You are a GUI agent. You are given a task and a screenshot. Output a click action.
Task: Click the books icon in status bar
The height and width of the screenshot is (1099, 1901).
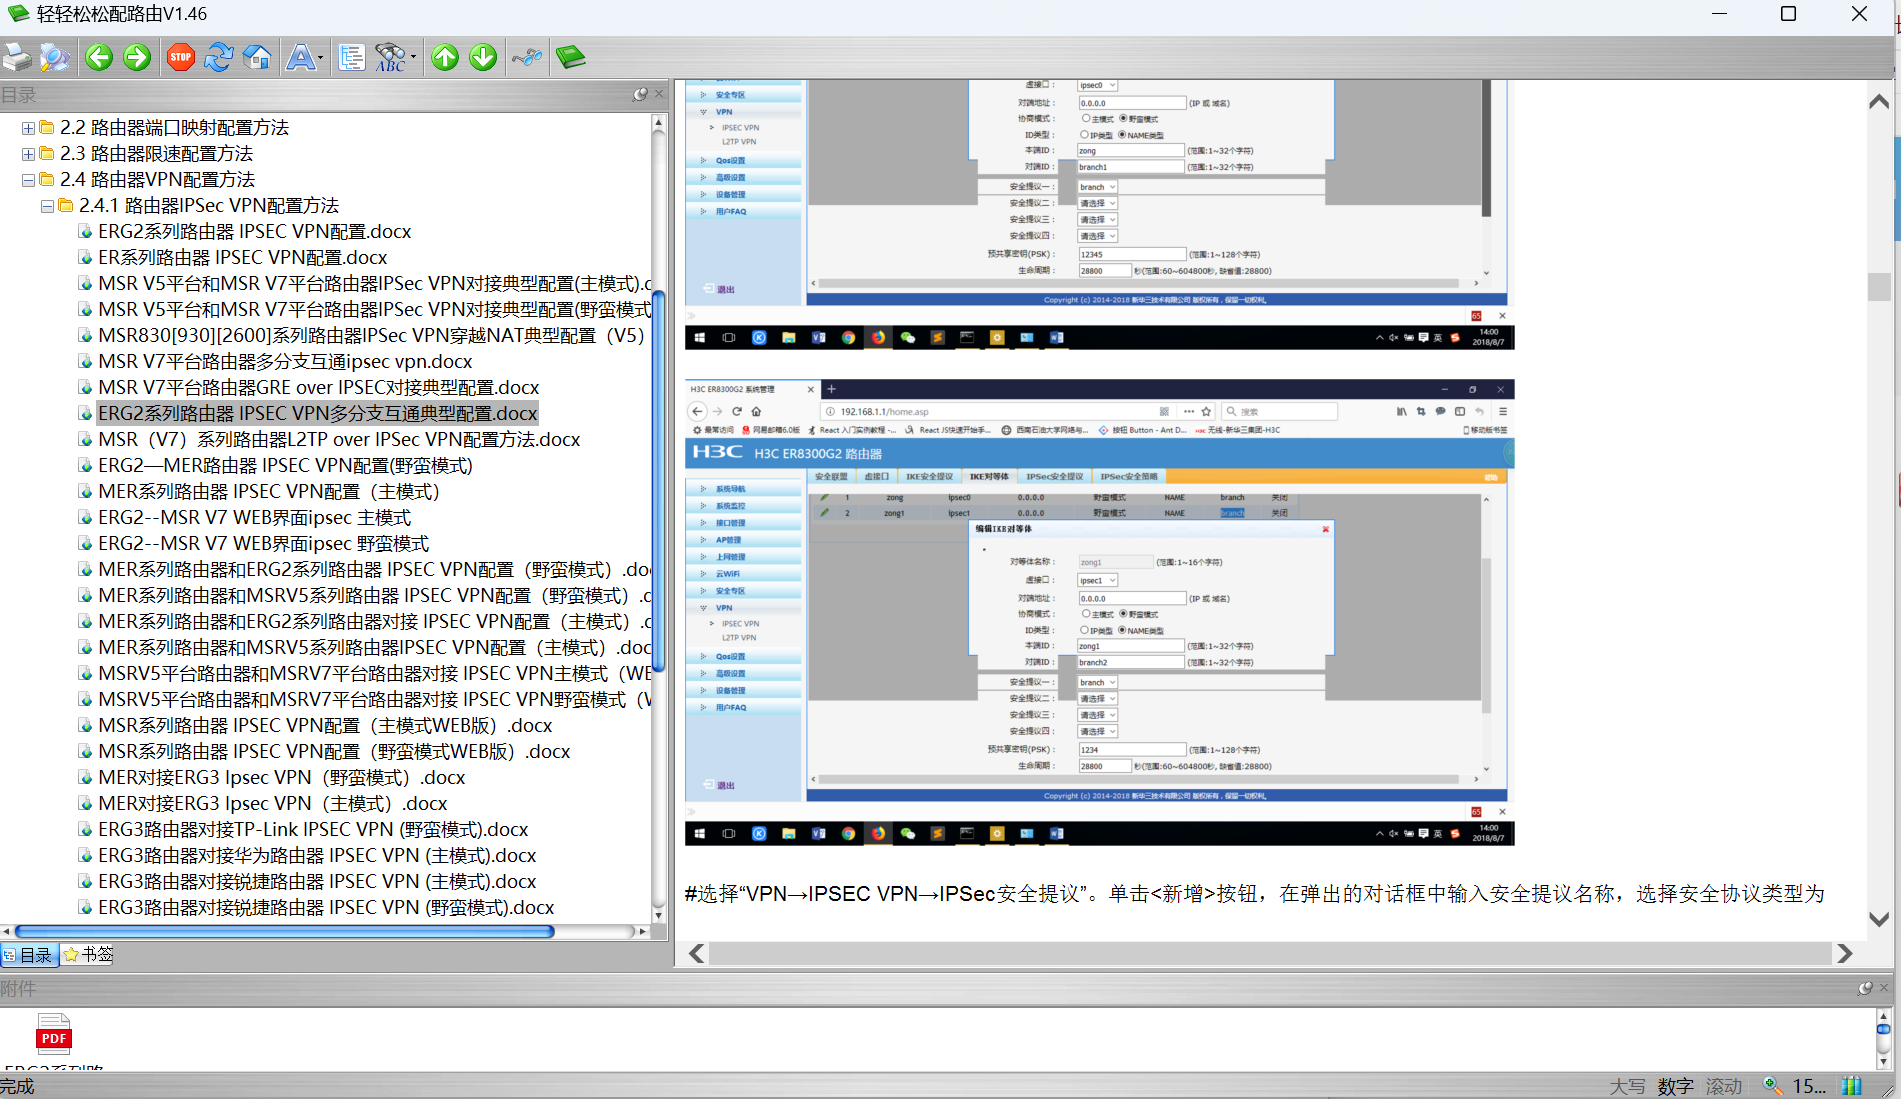coord(1852,1086)
